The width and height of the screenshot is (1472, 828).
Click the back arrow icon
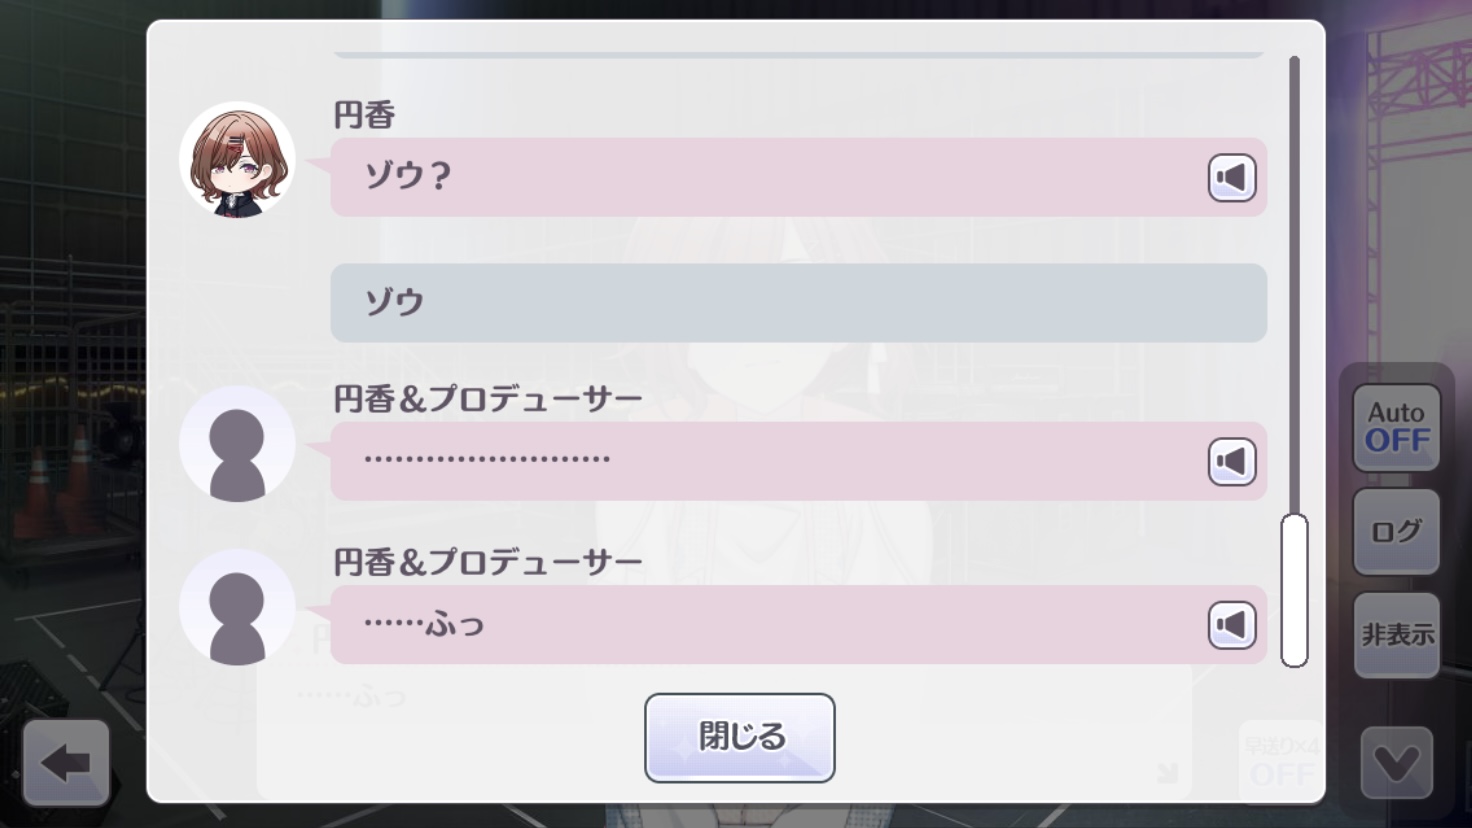(x=66, y=763)
